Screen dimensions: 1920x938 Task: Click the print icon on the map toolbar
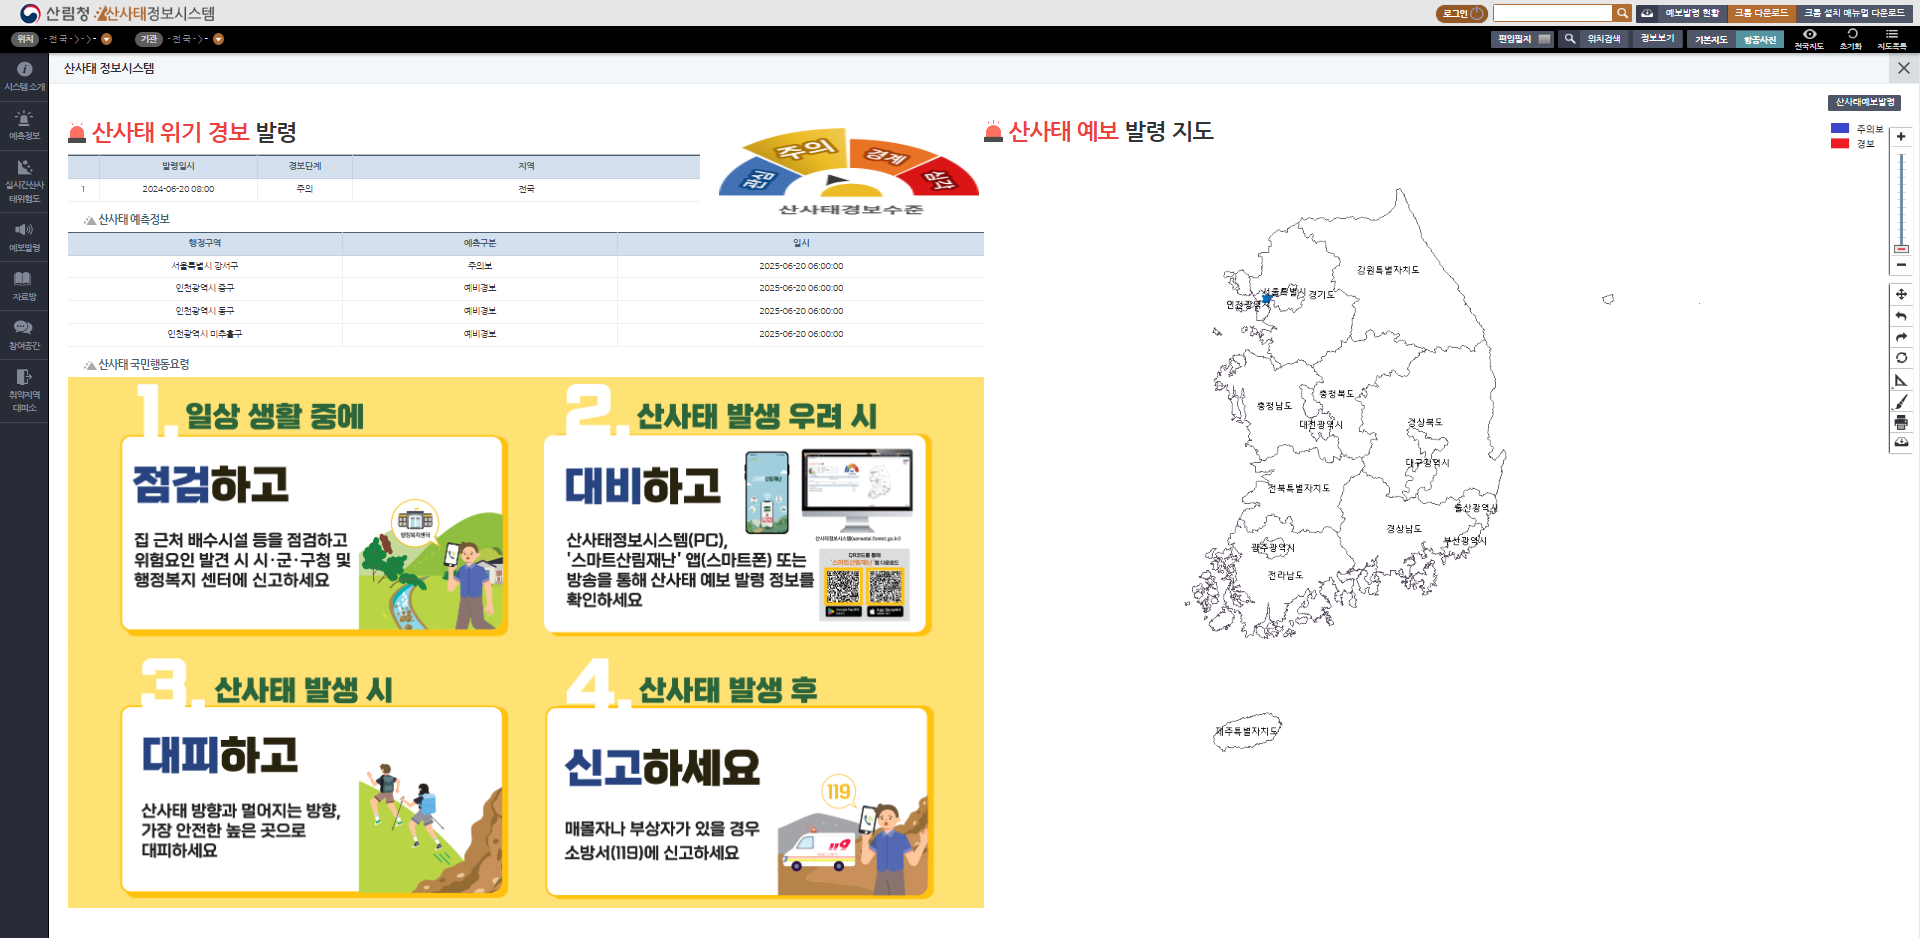1902,422
